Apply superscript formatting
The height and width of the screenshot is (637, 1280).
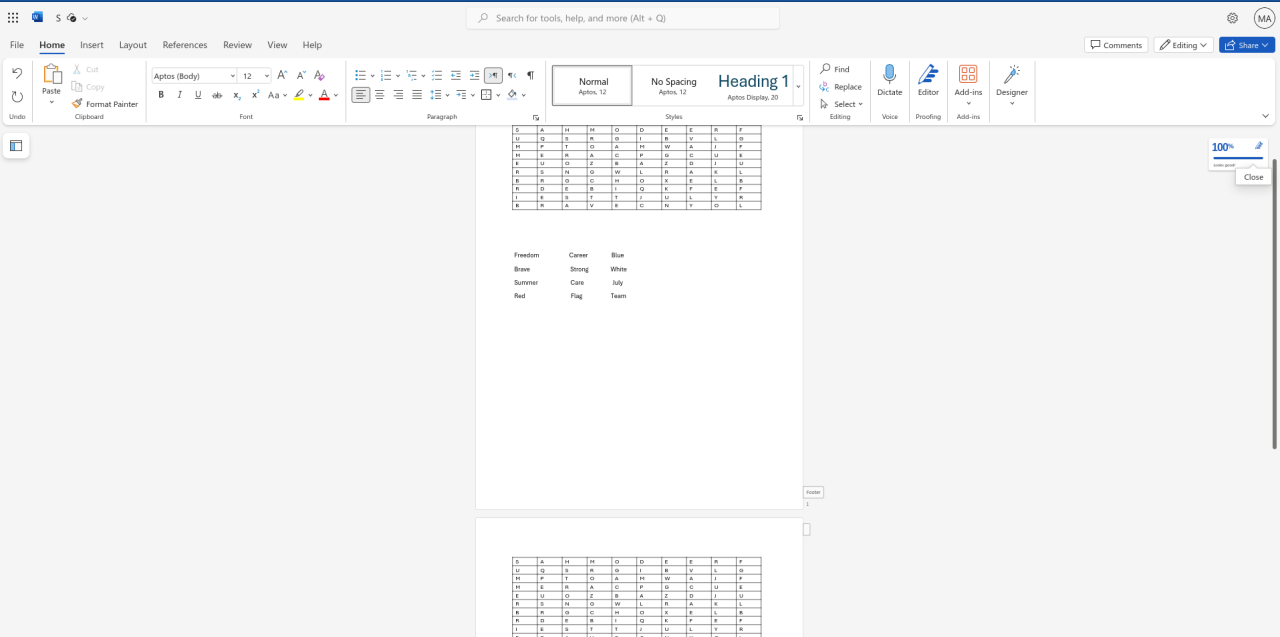pyautogui.click(x=256, y=95)
